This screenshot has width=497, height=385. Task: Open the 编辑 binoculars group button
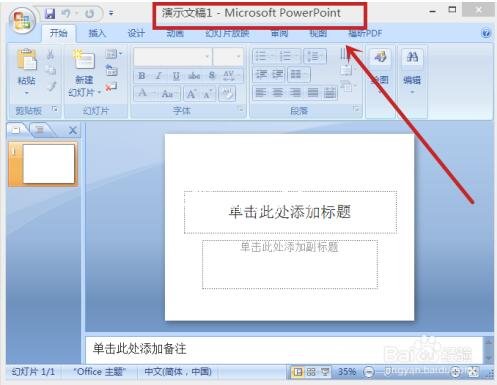412,70
